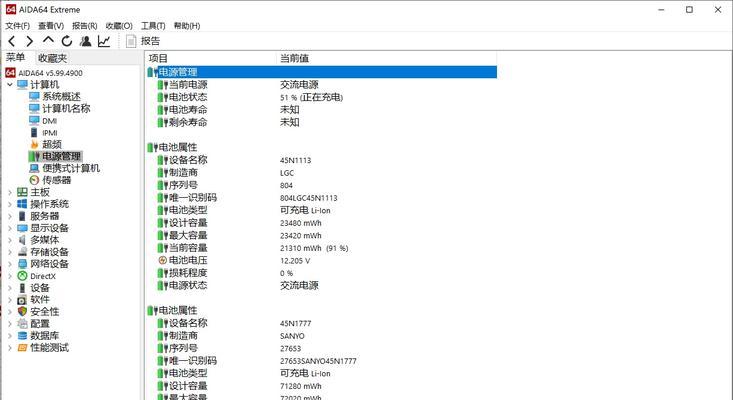Select the 设计容量 71280 mWh value
This screenshot has height=400, width=733.
301,386
